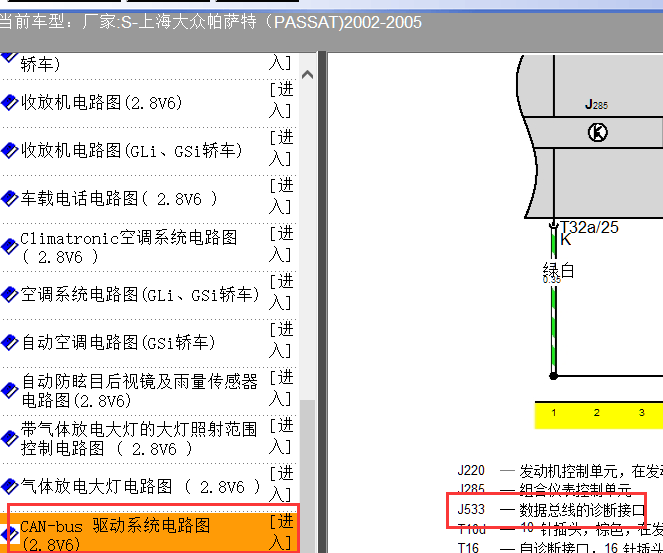The width and height of the screenshot is (663, 553).
Task: Click book icon beside CAN-bus 驱动系统电路图
Action: pyautogui.click(x=9, y=534)
